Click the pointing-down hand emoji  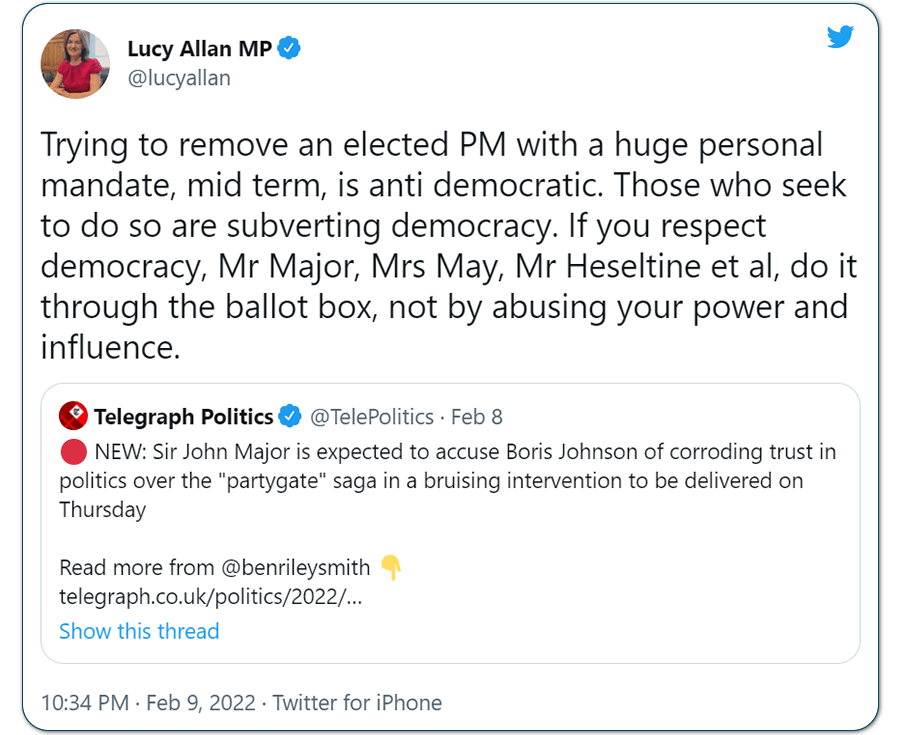click(391, 567)
